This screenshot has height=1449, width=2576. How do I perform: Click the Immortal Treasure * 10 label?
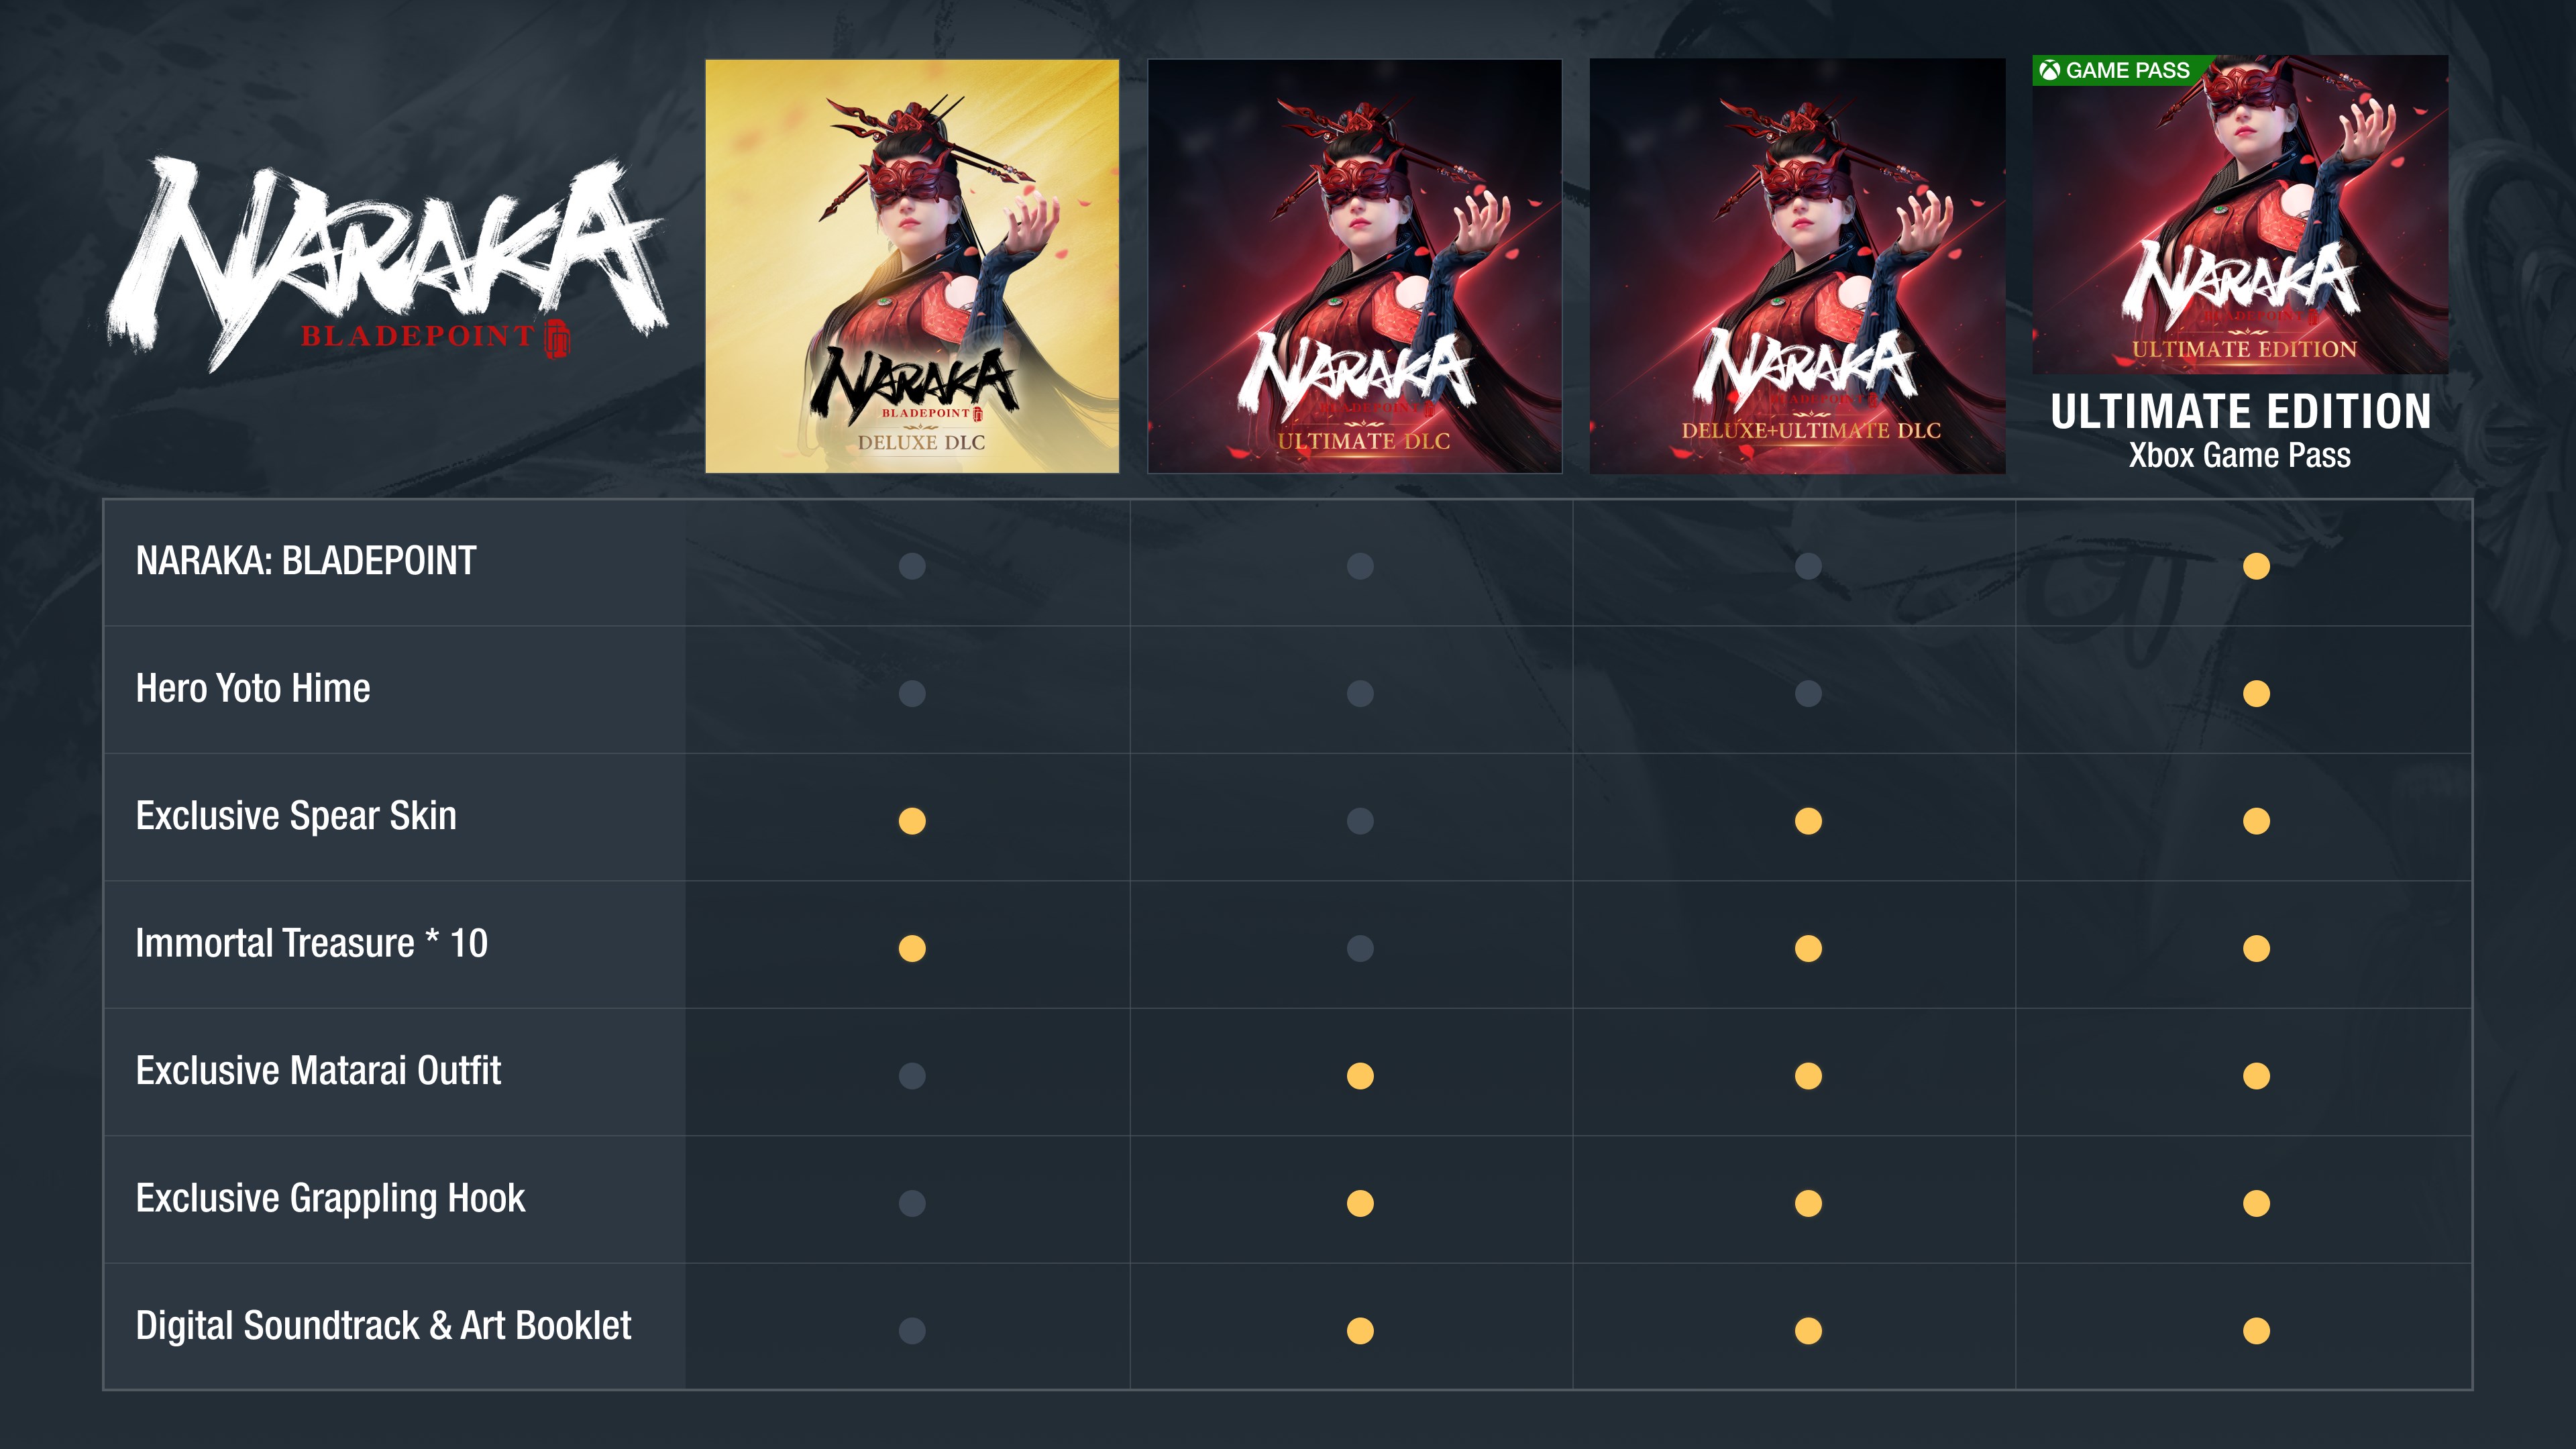[311, 944]
